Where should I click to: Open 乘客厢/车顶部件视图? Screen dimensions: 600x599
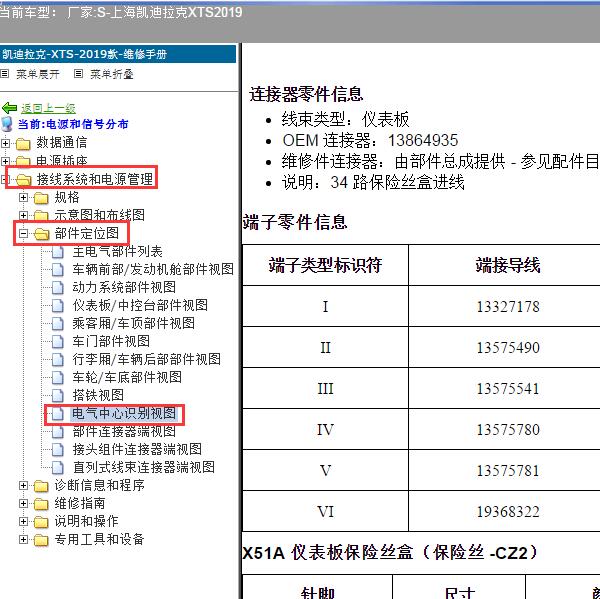134,323
